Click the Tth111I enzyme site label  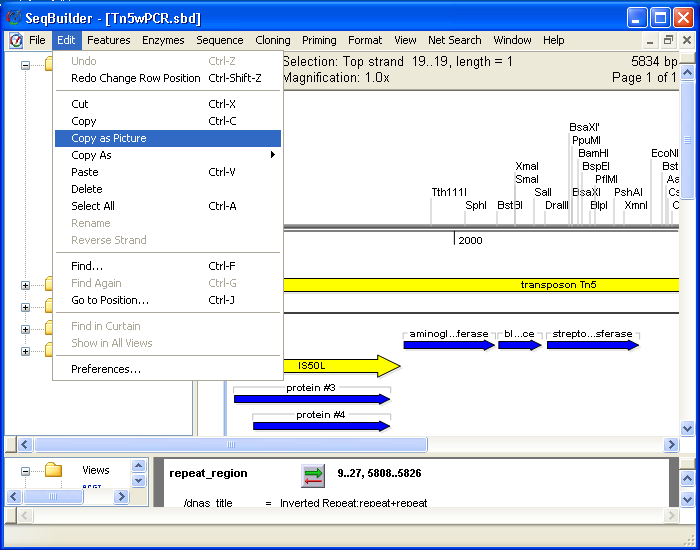tap(449, 192)
